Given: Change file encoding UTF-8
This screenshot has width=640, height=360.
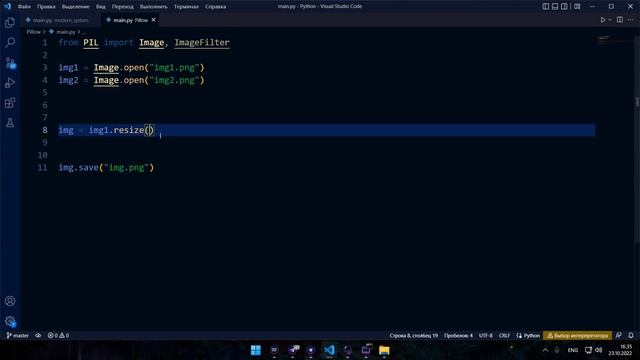Looking at the screenshot, I should [x=485, y=336].
